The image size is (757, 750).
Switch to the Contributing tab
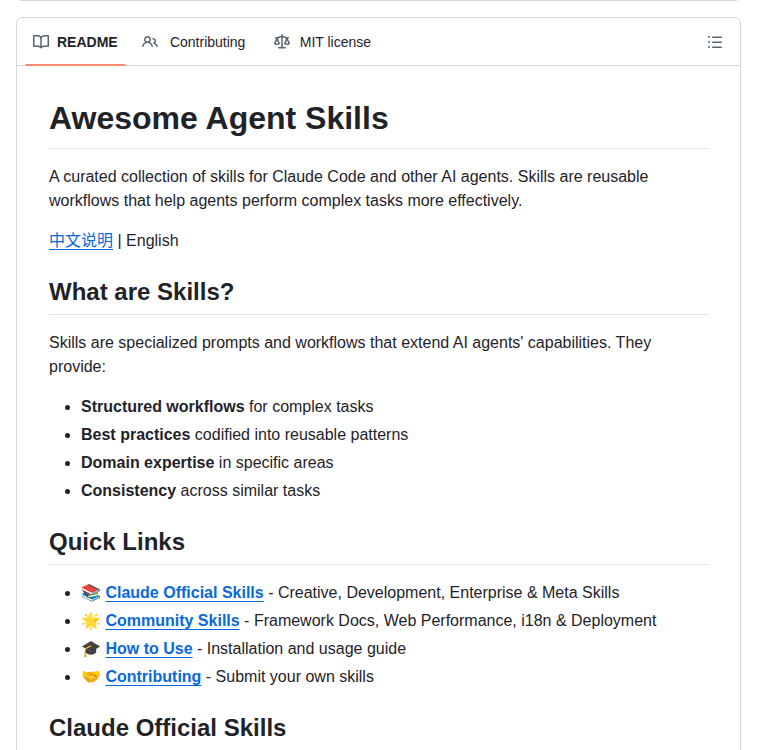(x=194, y=42)
